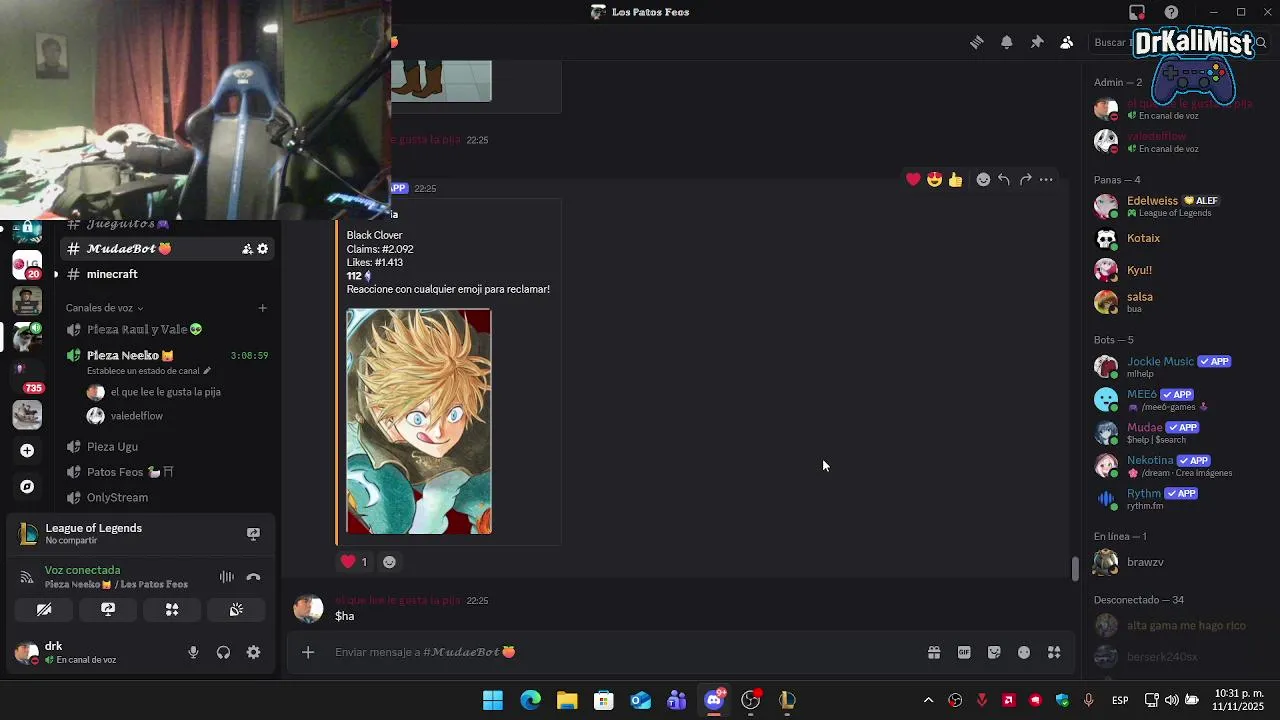React with heart-eyes emoji quick reaction
The height and width of the screenshot is (720, 1280).
[934, 179]
